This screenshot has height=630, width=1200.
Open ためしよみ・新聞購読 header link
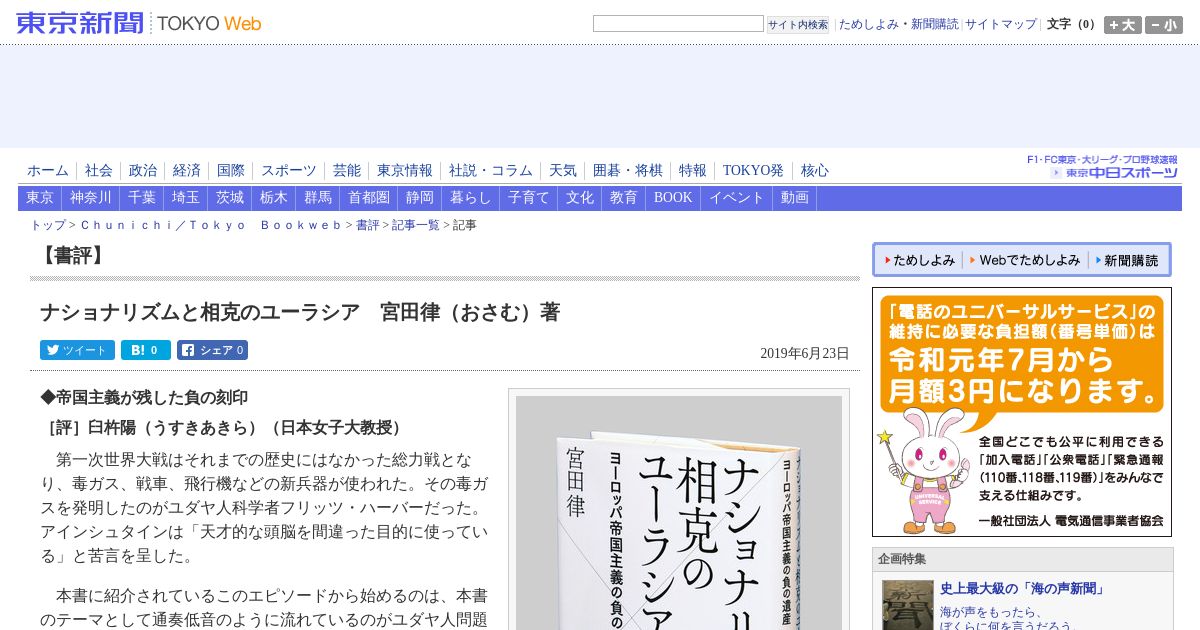coord(898,24)
